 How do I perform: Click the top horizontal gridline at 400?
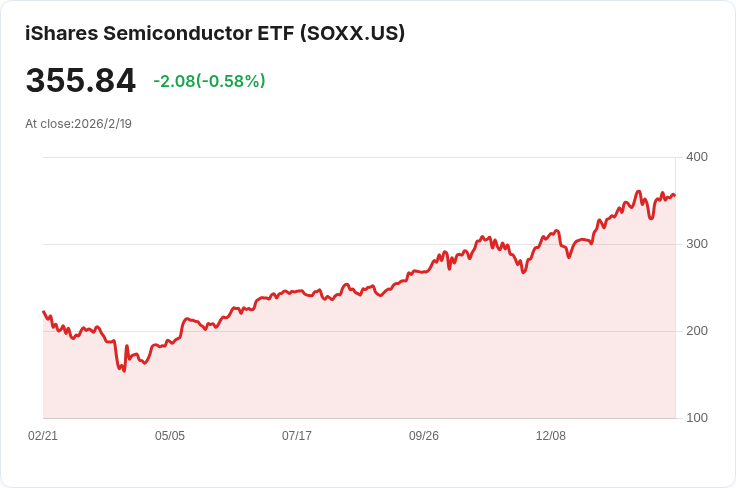(x=360, y=157)
